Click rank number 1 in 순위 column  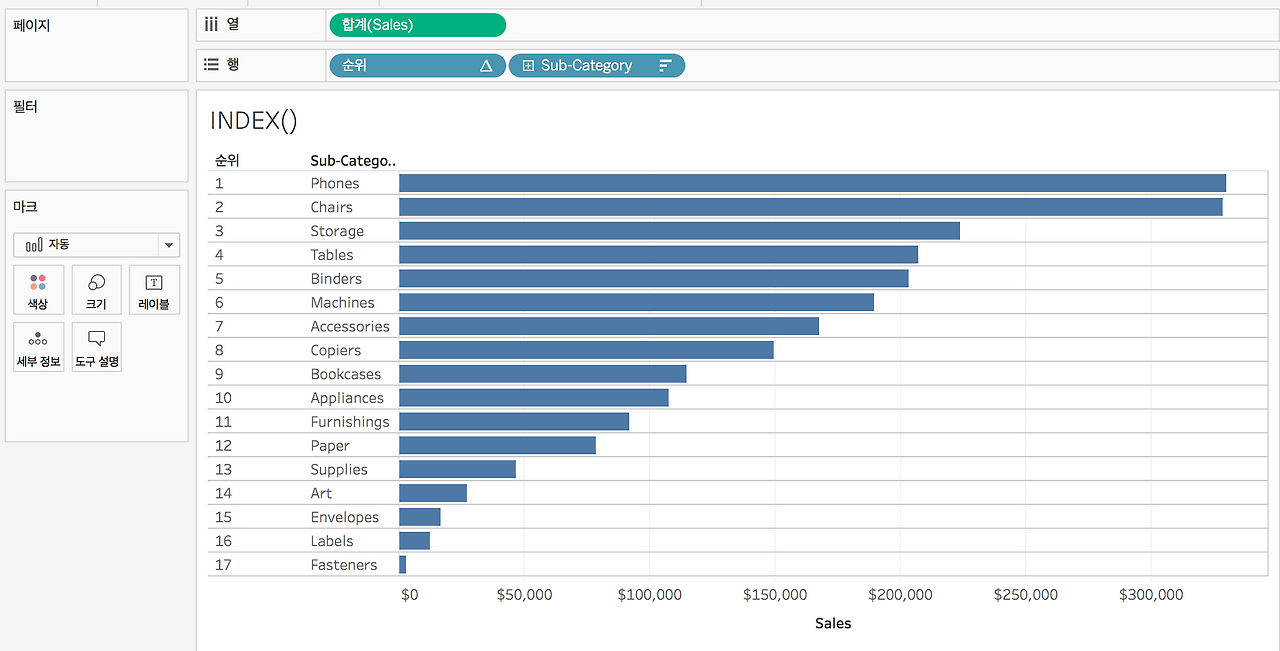[x=219, y=183]
